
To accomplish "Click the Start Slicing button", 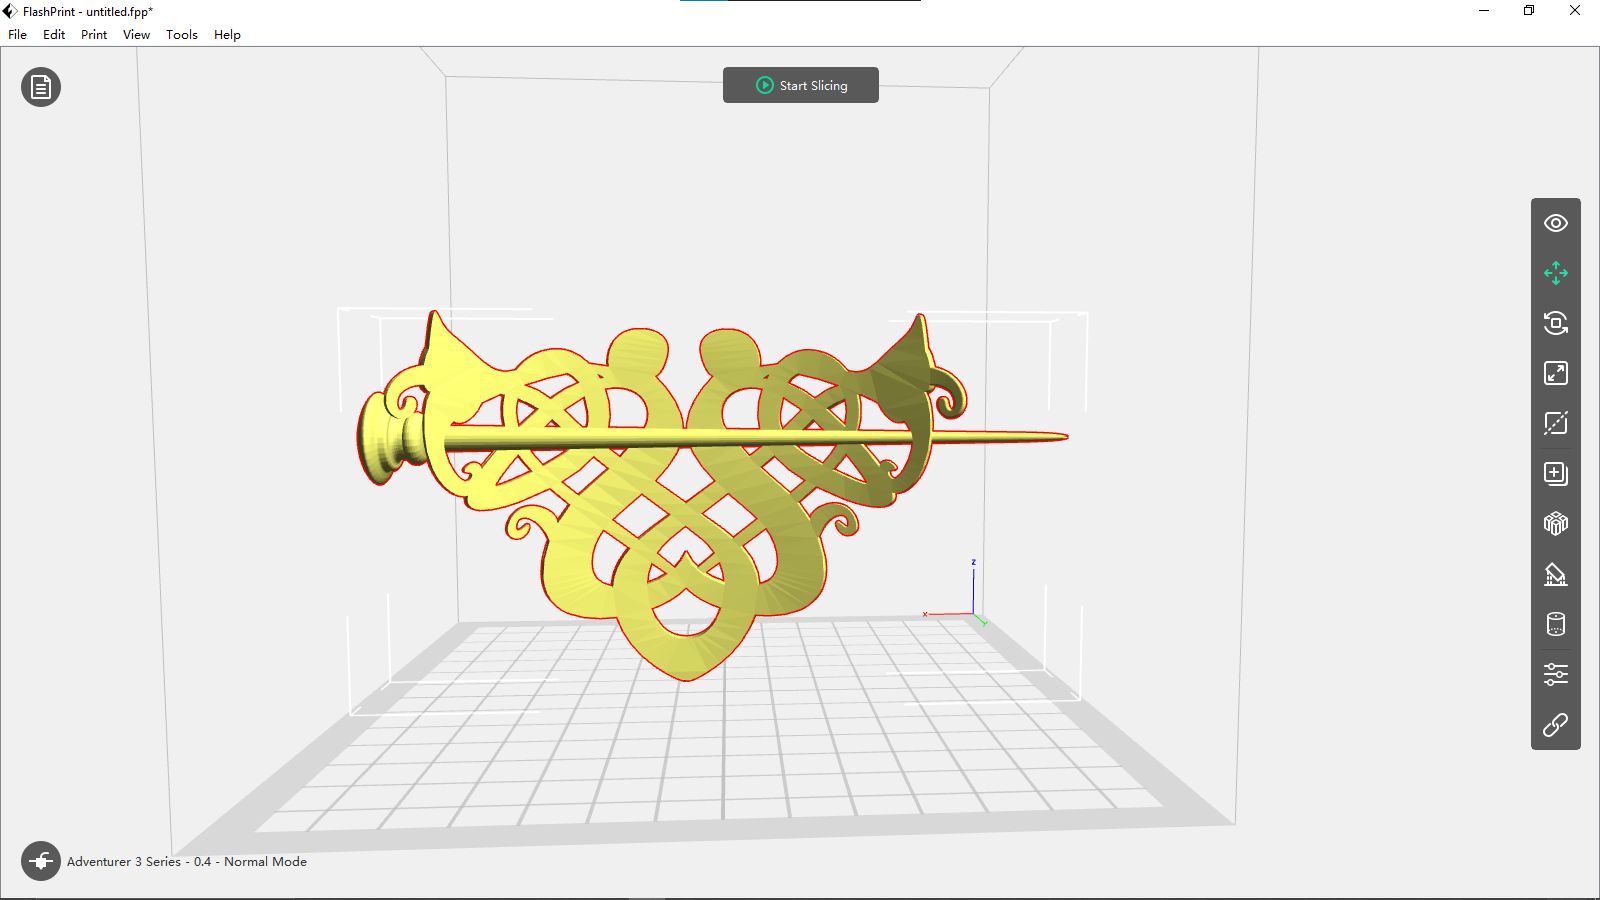I will [800, 85].
